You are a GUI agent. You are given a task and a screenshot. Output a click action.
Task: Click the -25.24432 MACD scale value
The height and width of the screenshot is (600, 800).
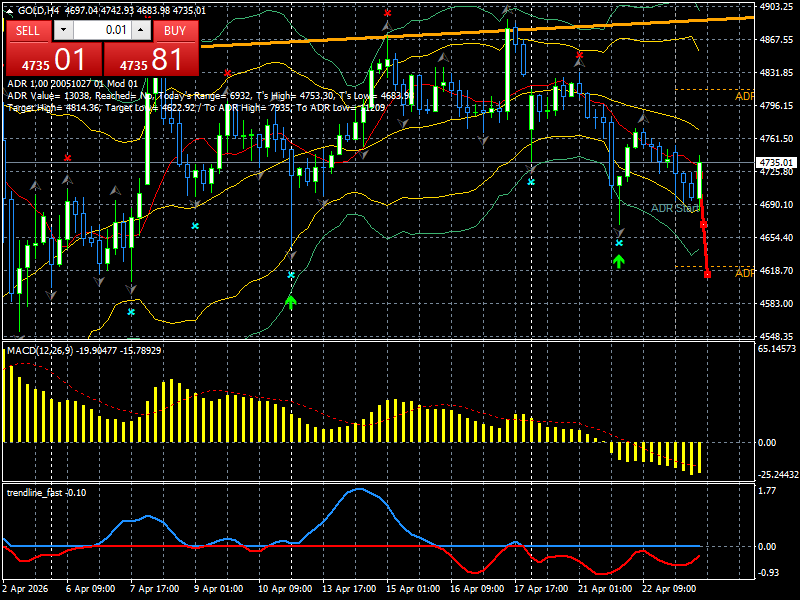[x=778, y=474]
